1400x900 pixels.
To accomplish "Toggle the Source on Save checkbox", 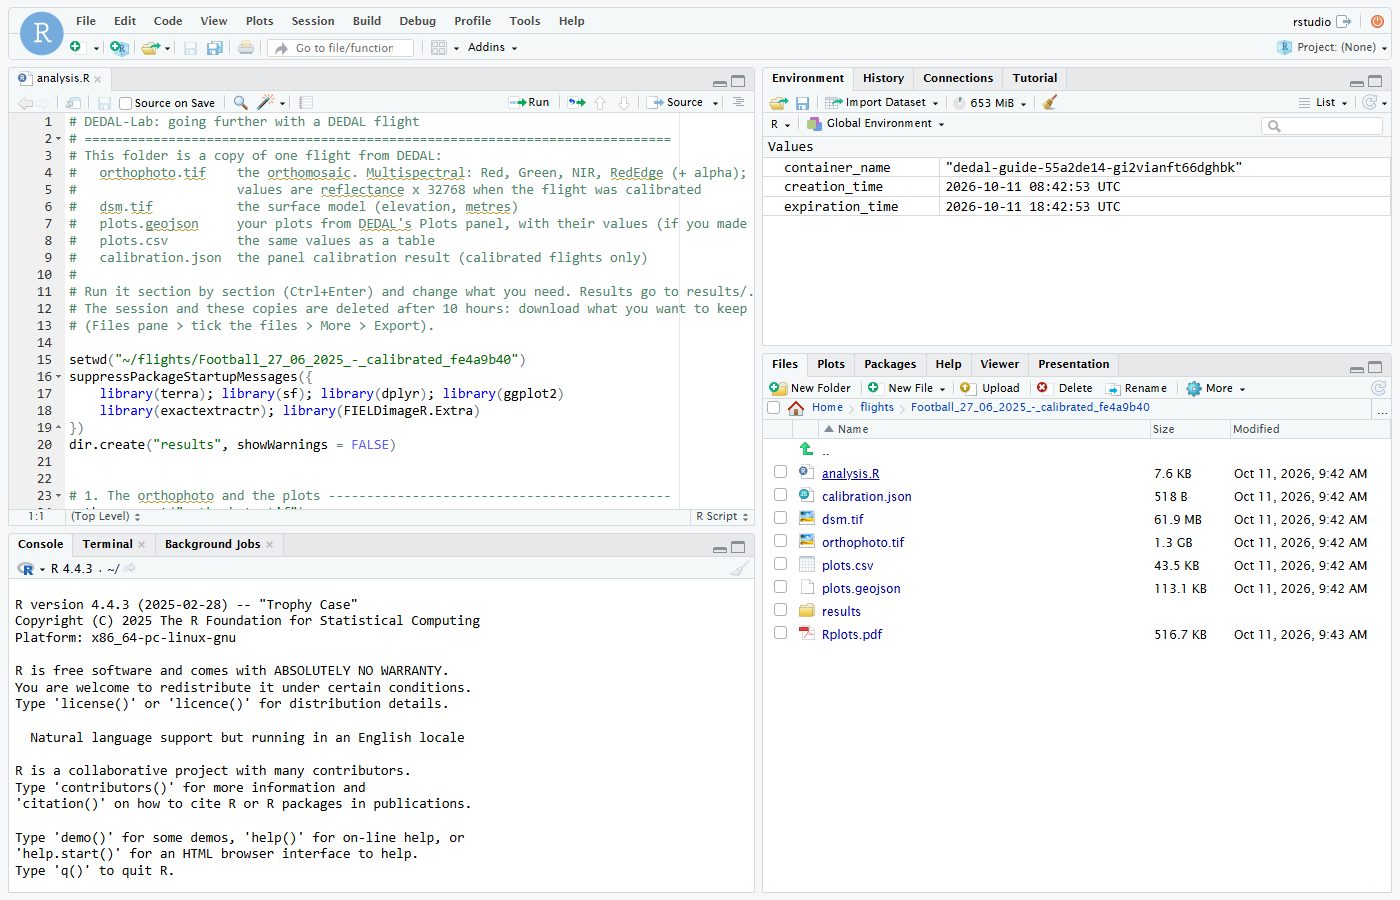I will (126, 103).
